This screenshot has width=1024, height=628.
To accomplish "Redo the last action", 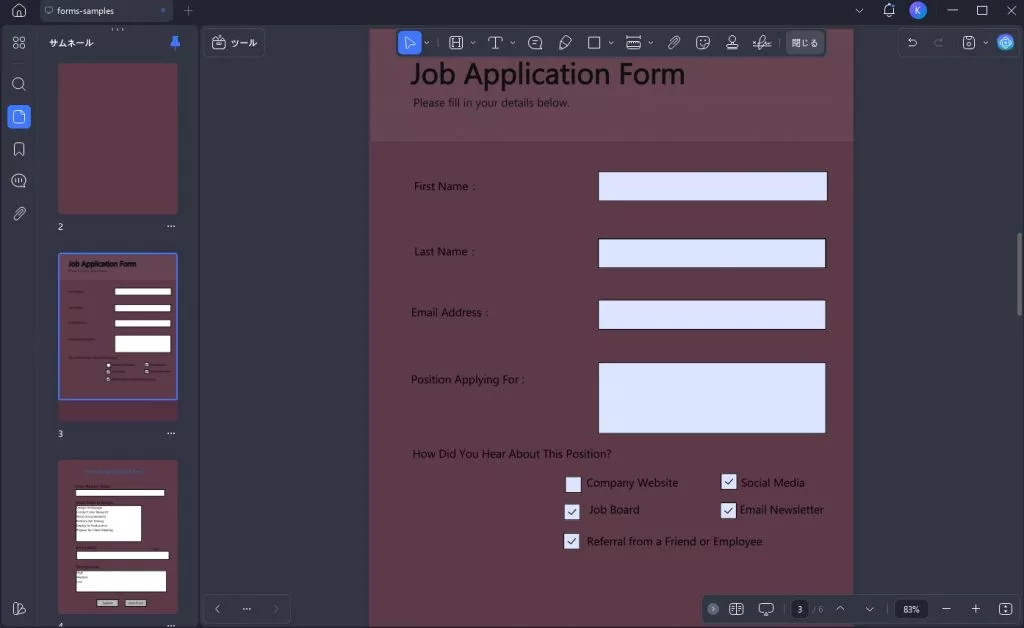I will click(938, 42).
